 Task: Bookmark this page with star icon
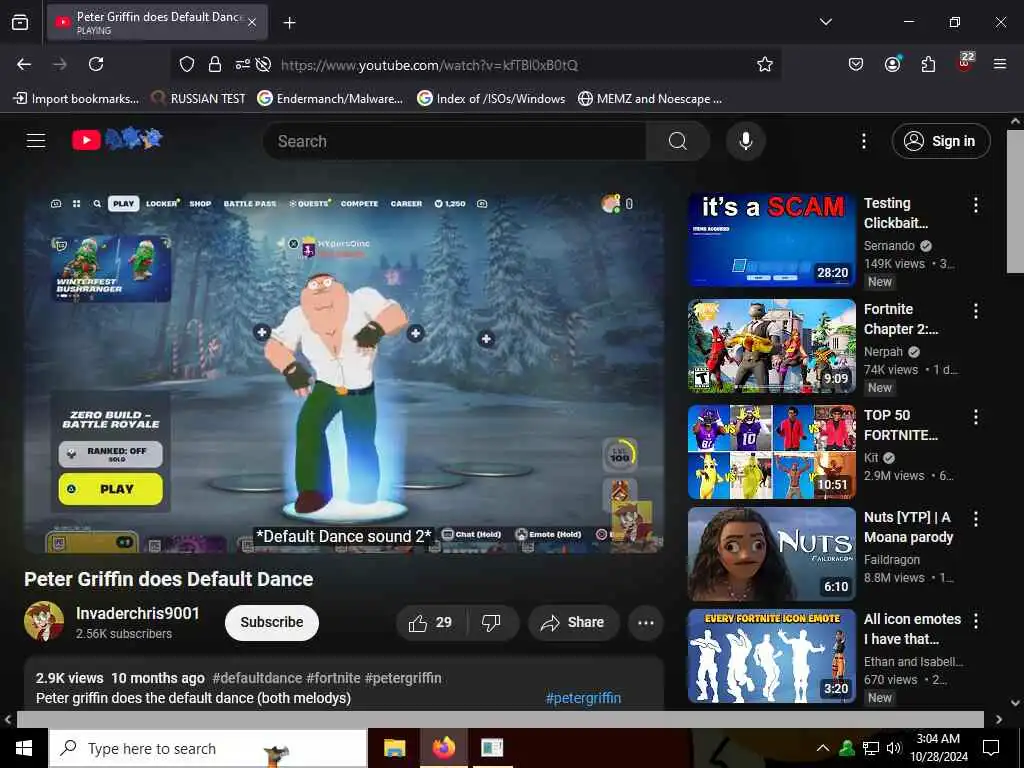point(765,64)
